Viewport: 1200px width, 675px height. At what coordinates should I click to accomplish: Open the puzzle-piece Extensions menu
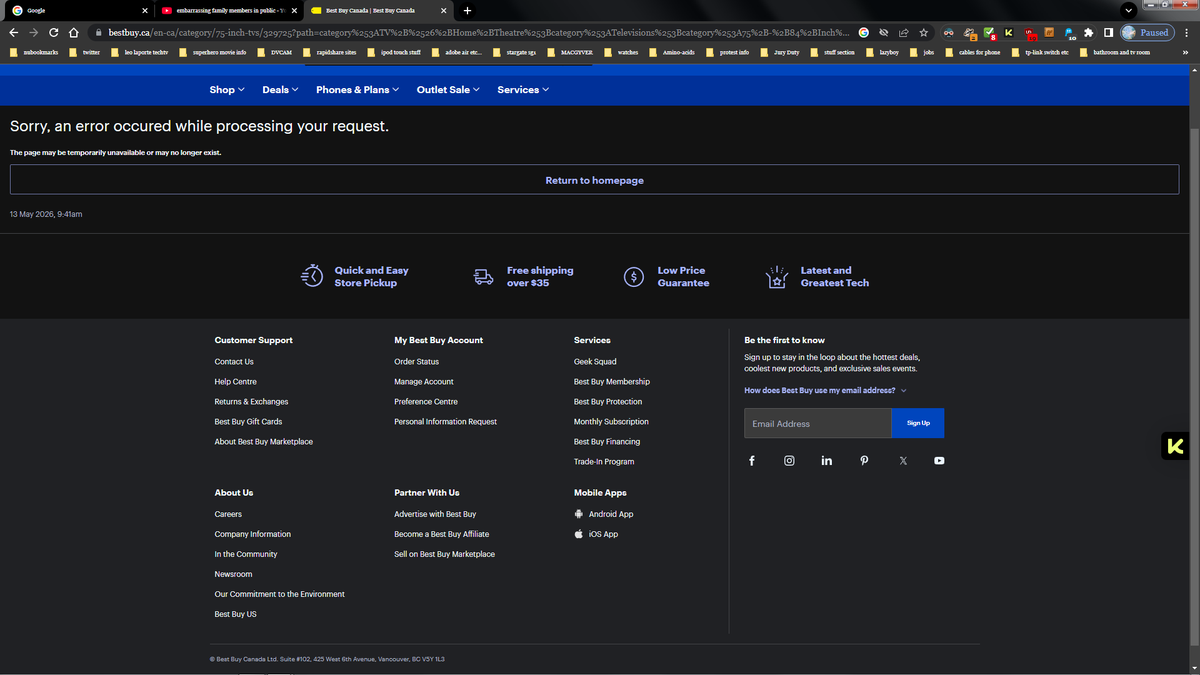coord(1089,32)
